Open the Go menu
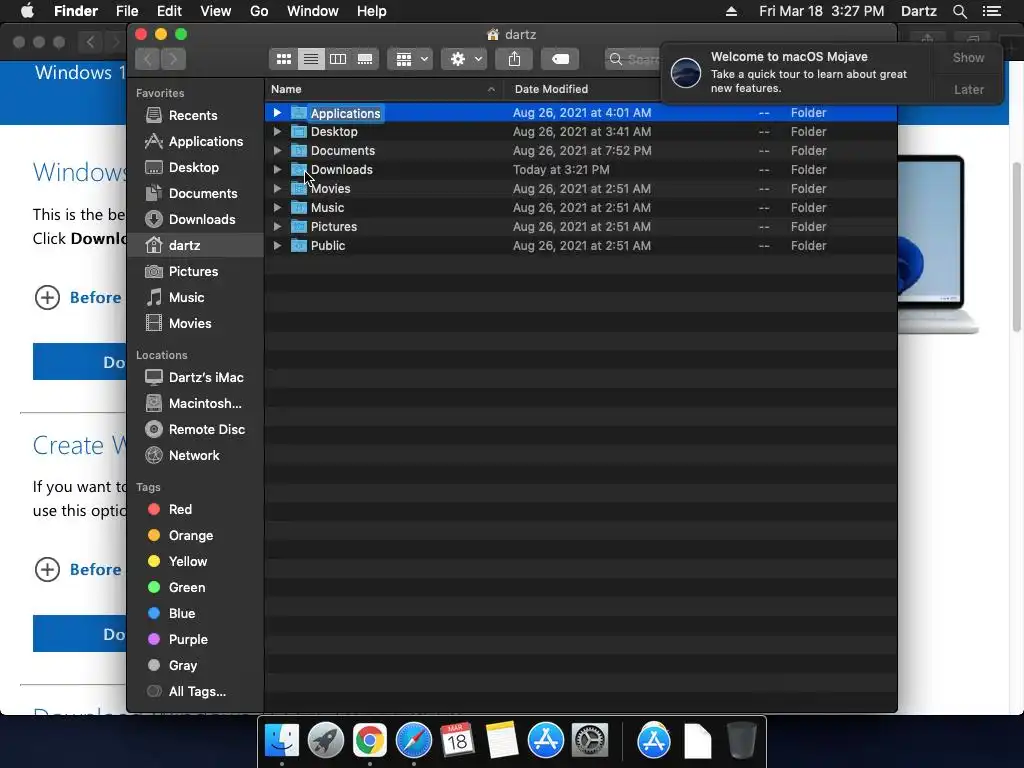 (x=259, y=11)
